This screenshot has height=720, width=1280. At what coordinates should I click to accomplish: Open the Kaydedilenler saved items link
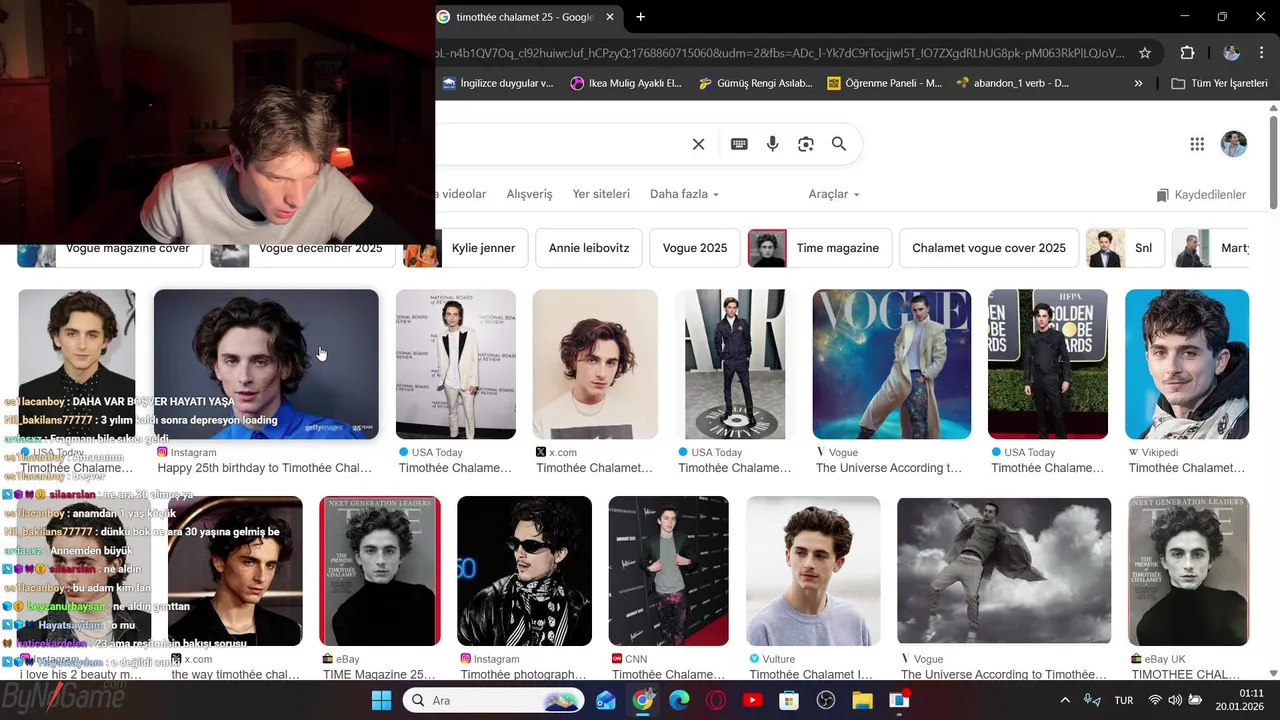pyautogui.click(x=1201, y=195)
